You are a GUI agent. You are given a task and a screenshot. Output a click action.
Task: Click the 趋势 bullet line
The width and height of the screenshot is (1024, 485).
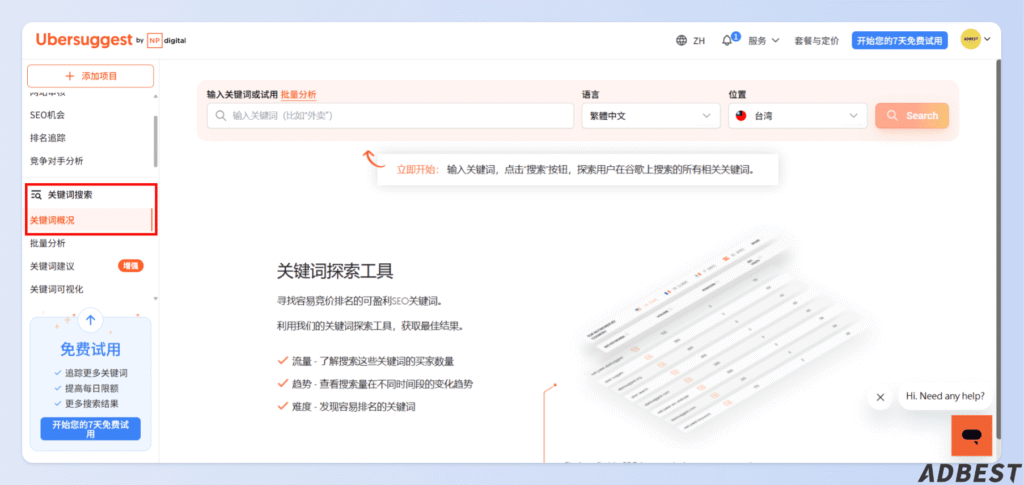tap(375, 384)
